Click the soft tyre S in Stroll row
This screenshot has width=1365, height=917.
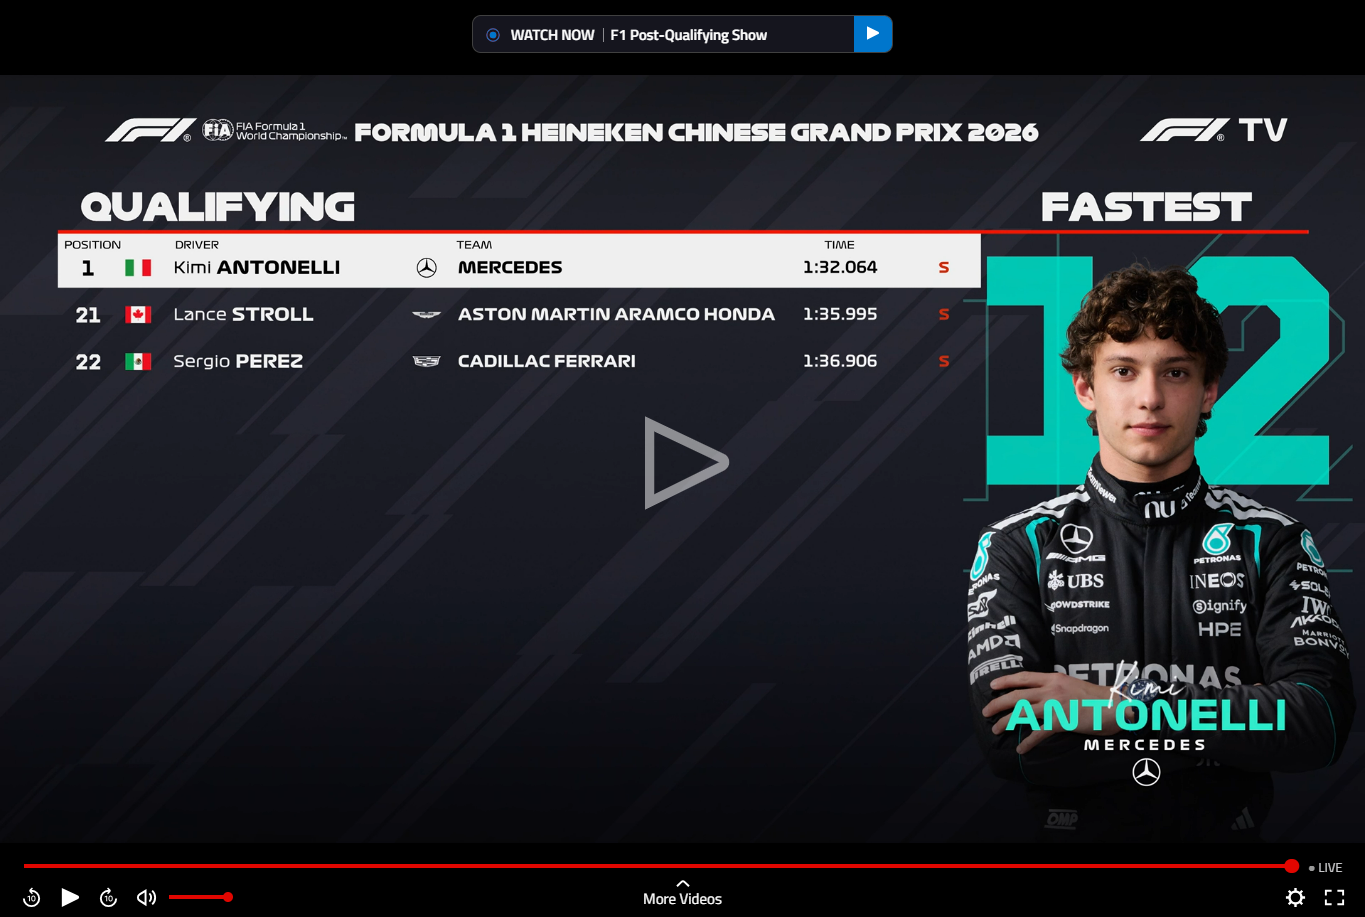coord(944,314)
